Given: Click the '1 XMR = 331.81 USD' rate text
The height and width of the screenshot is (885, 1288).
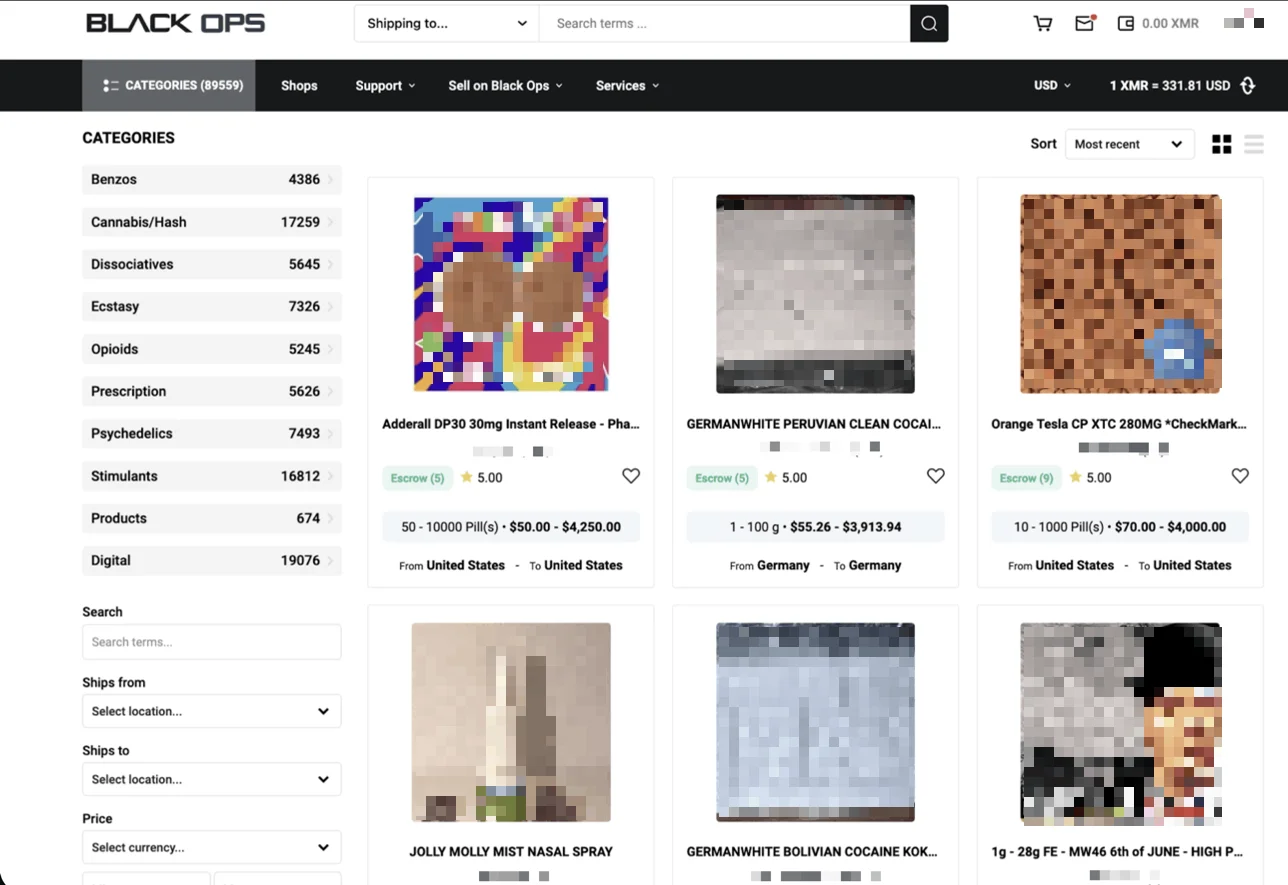Looking at the screenshot, I should click(1170, 86).
